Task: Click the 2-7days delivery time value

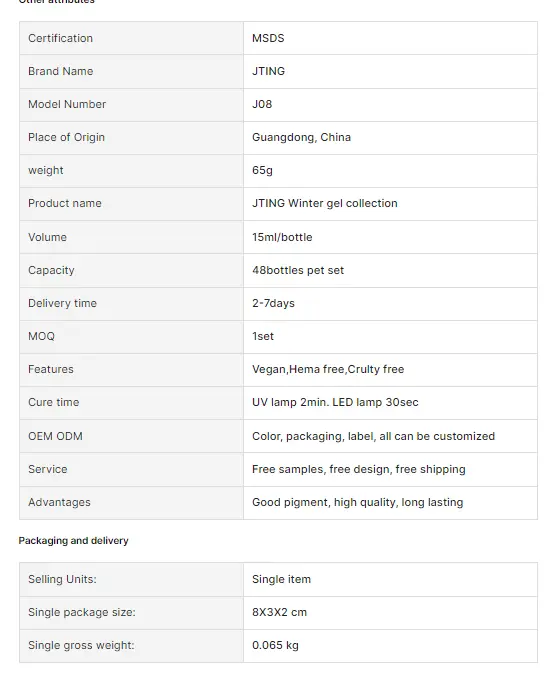Action: (x=273, y=304)
